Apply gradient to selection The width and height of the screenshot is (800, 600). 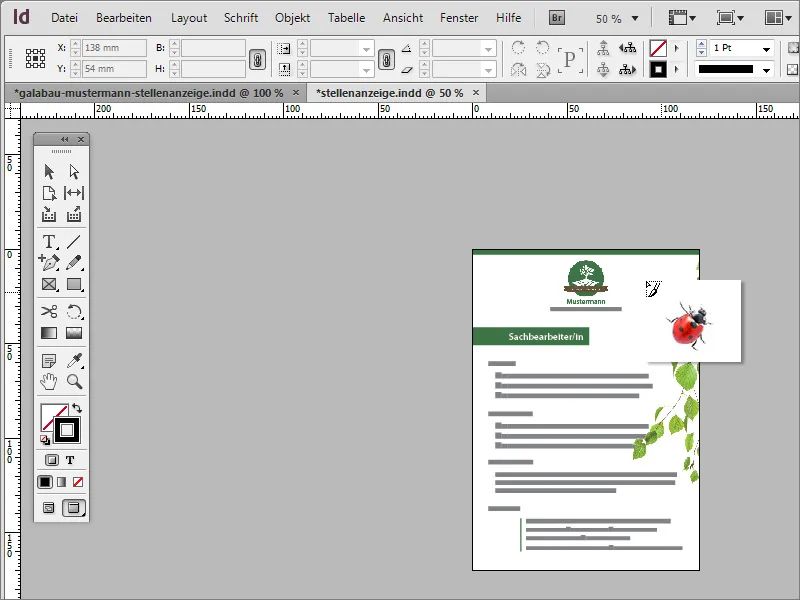click(x=61, y=482)
